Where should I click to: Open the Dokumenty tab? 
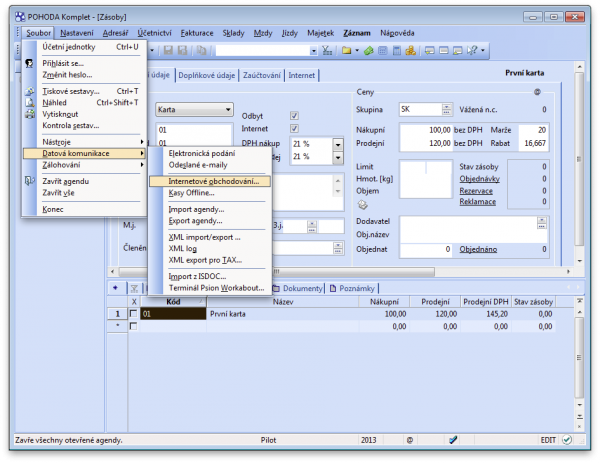tap(298, 288)
